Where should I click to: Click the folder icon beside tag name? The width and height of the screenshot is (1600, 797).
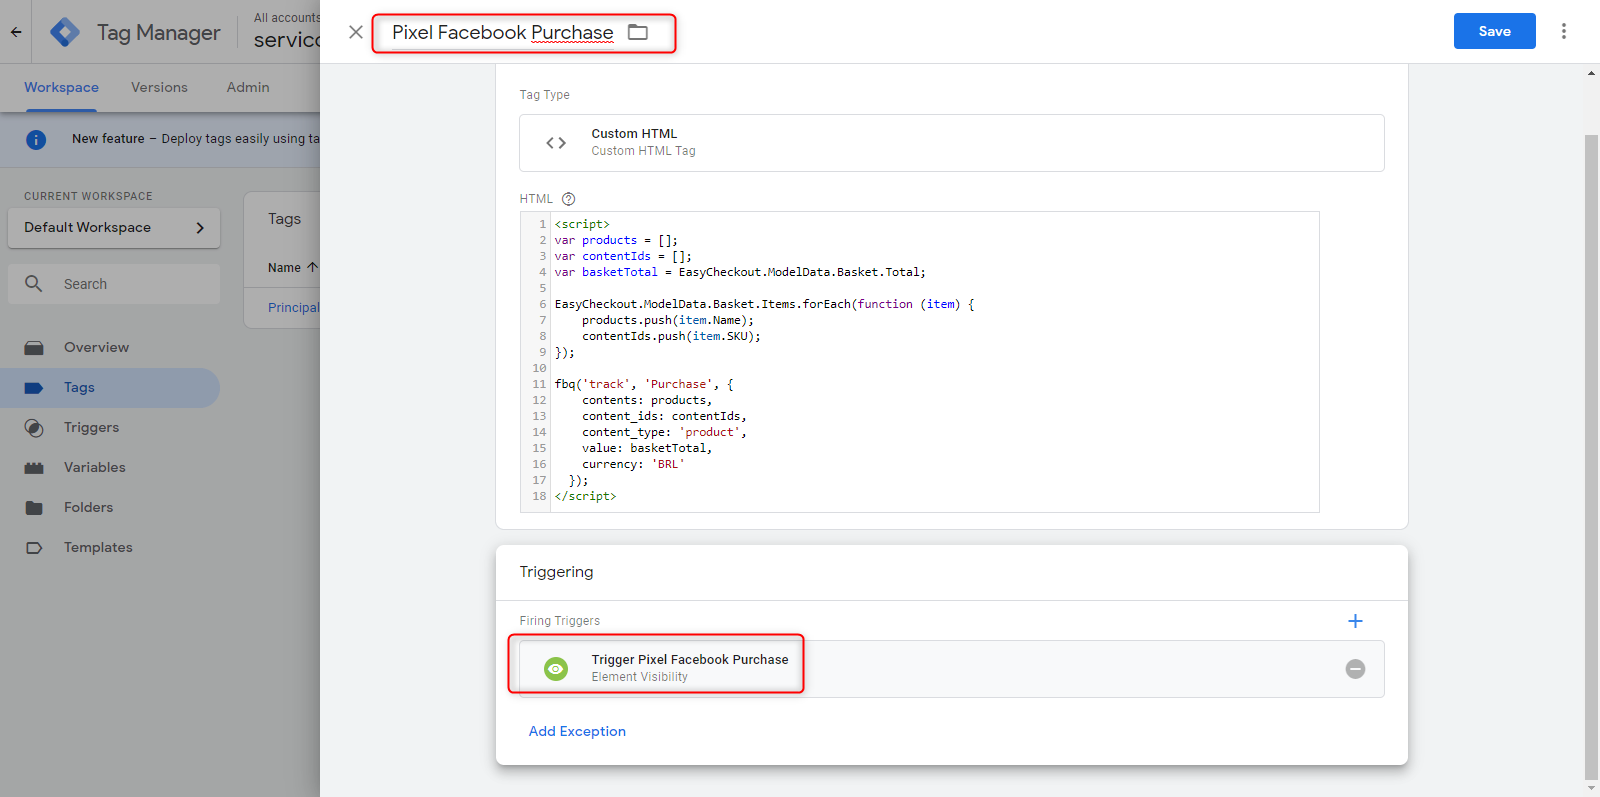pos(638,32)
